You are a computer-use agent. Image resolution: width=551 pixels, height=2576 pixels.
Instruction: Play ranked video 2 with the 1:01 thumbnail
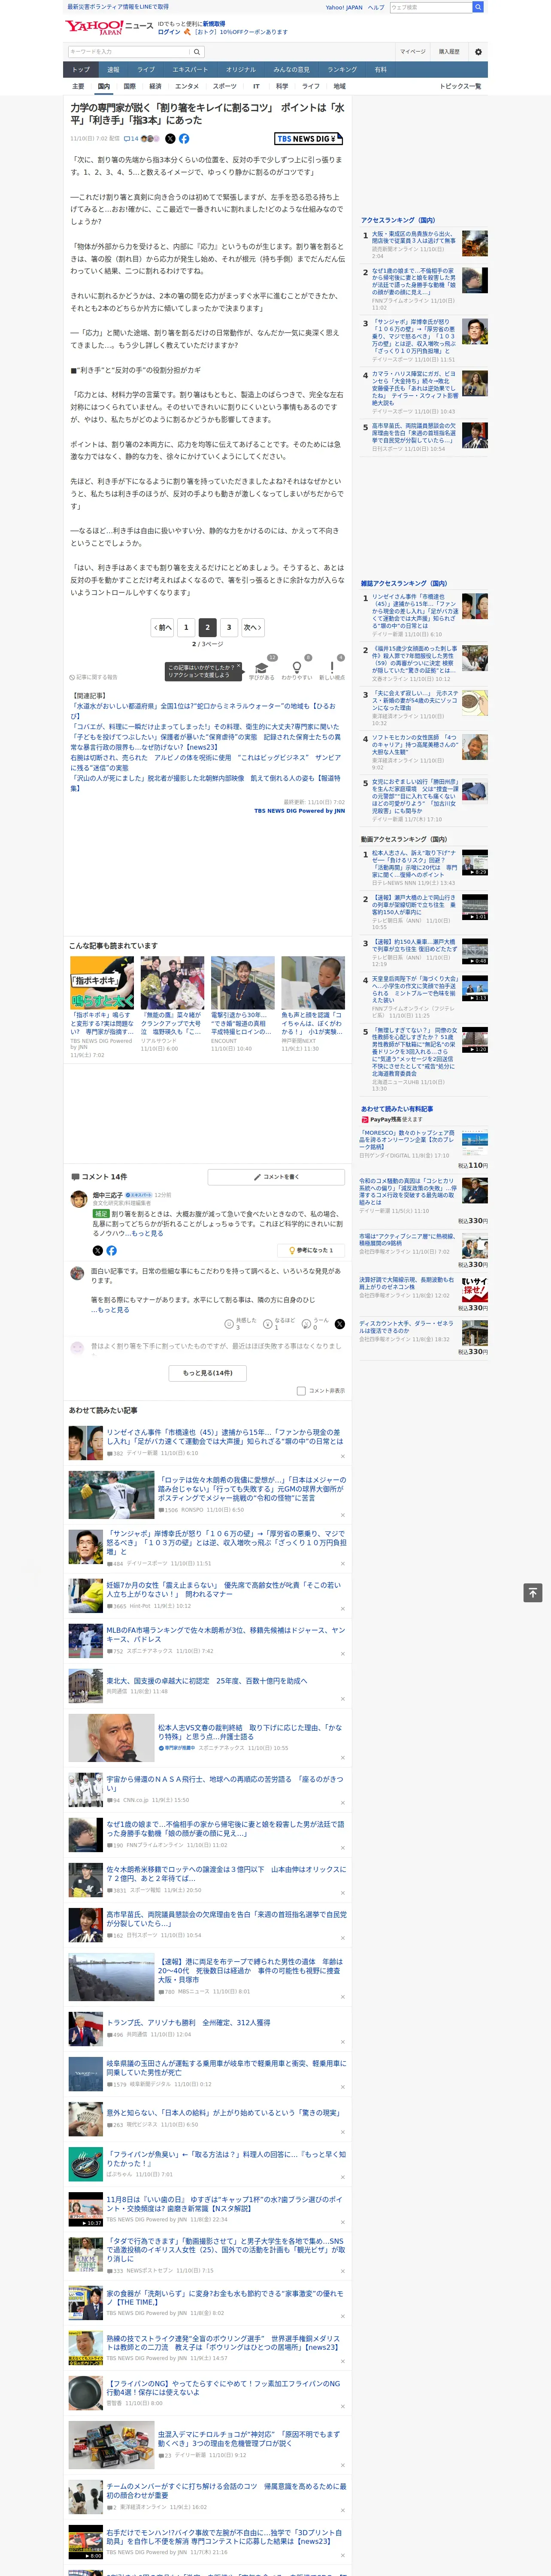(x=475, y=907)
